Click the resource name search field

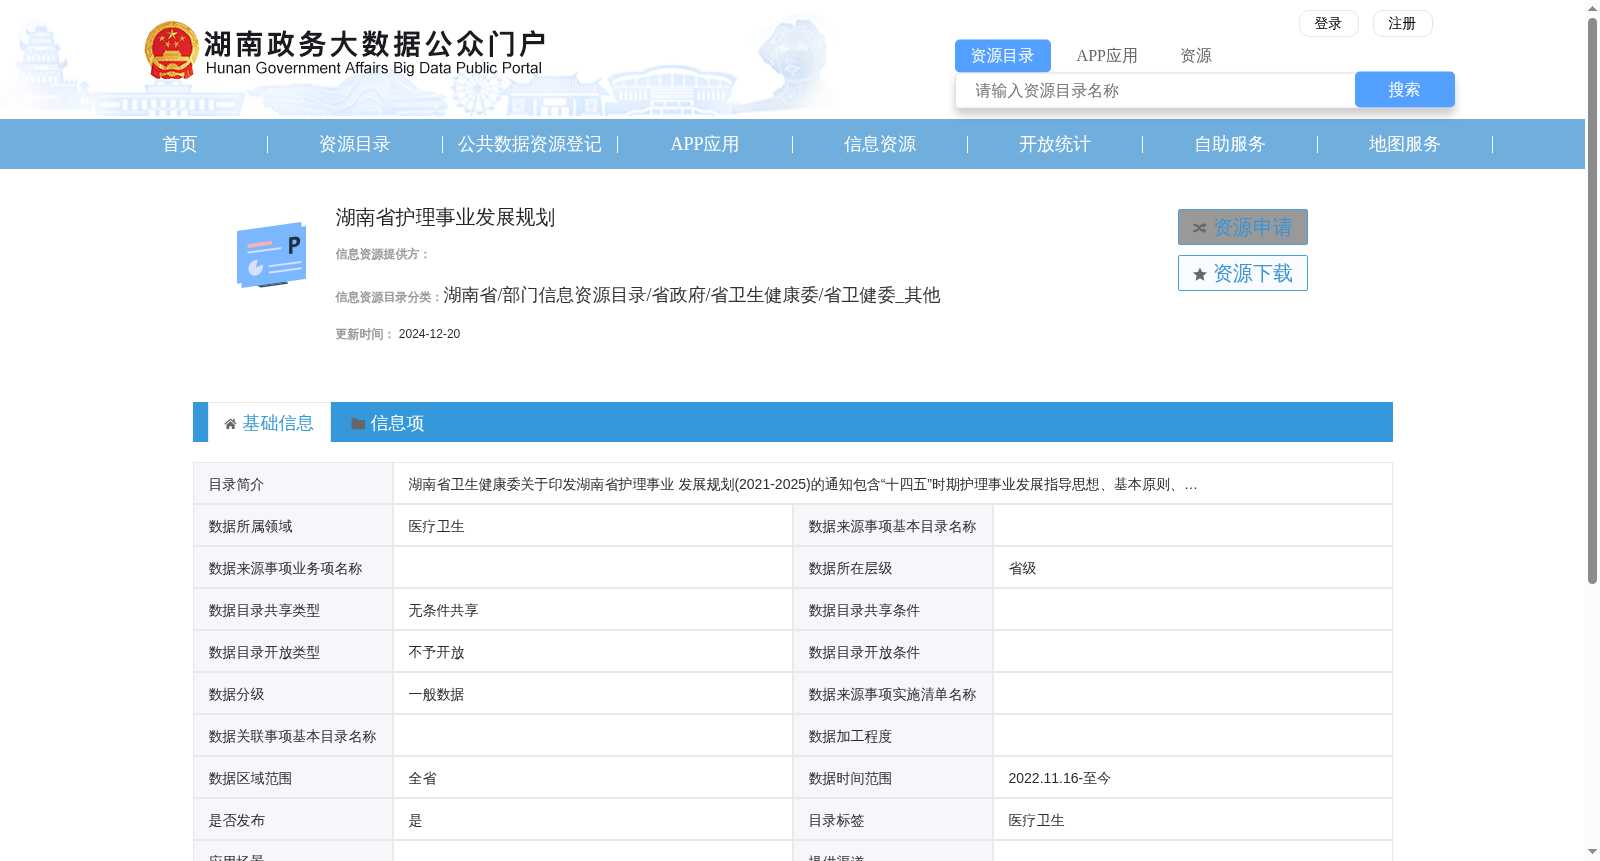pyautogui.click(x=1155, y=90)
